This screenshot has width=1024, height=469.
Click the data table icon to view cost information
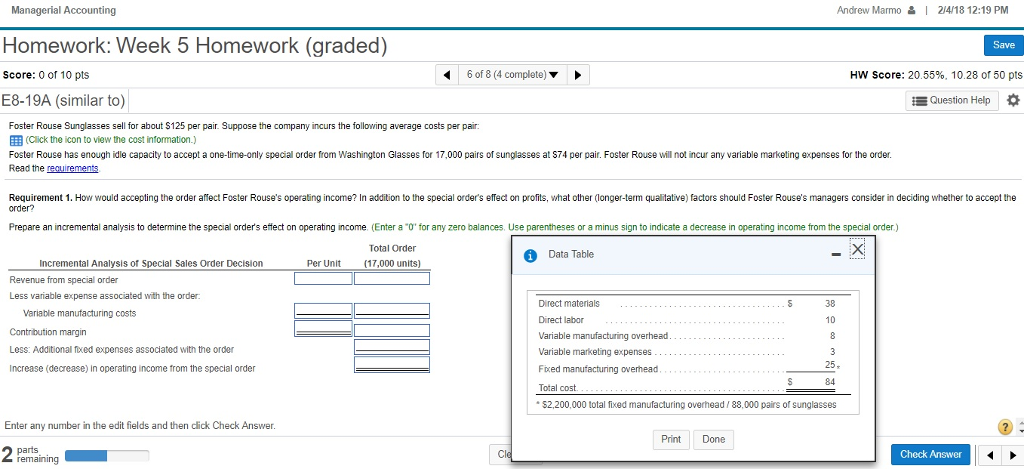[16, 140]
